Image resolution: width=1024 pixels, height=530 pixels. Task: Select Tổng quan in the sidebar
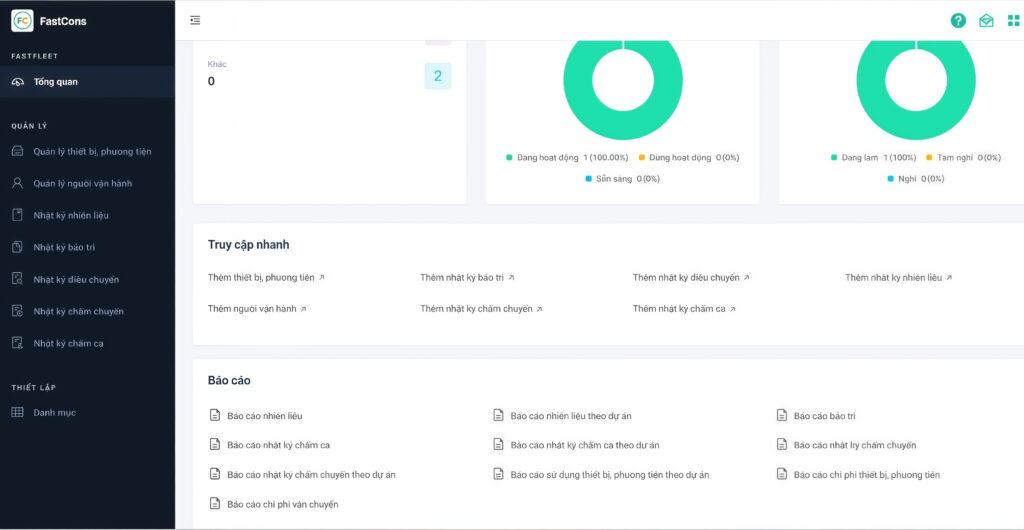[55, 82]
